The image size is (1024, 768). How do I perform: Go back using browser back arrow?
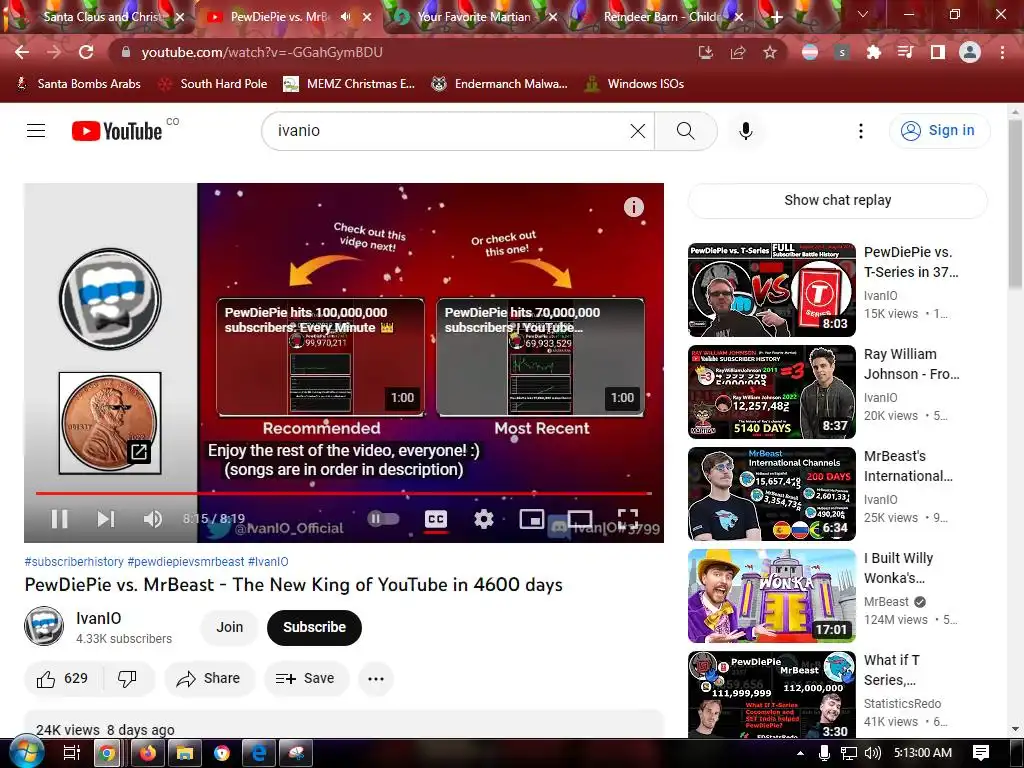point(22,52)
